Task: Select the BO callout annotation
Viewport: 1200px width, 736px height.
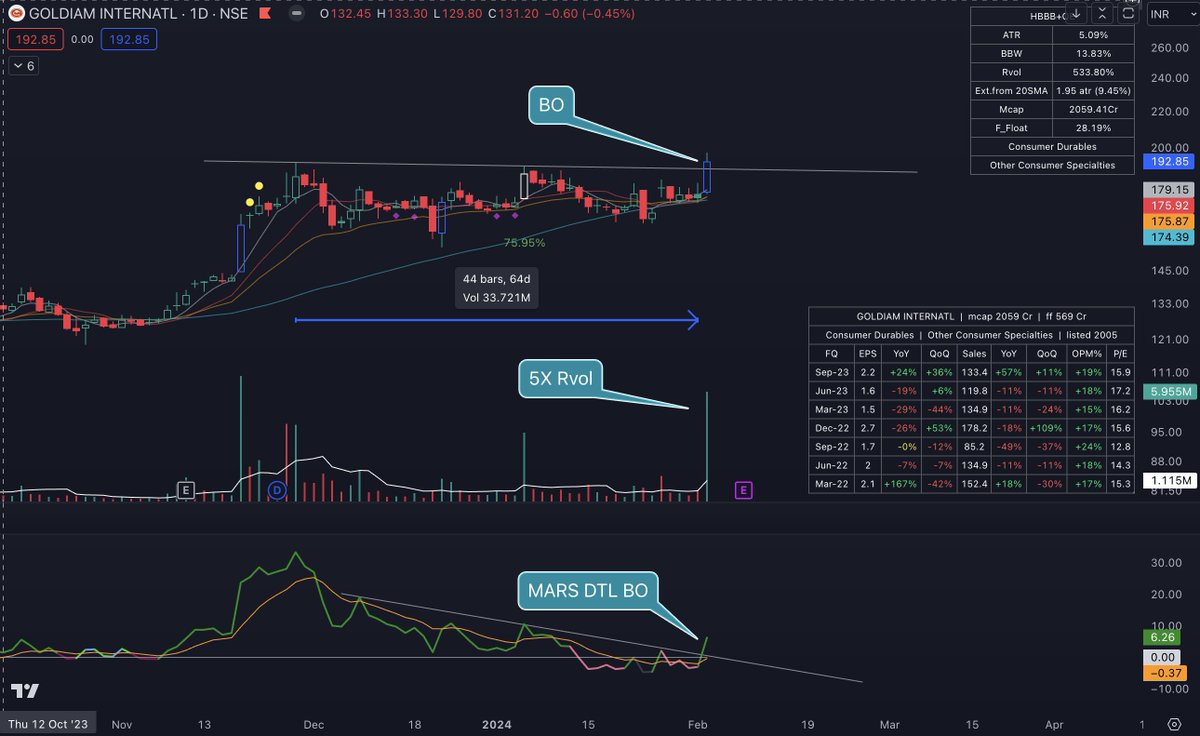Action: [549, 104]
